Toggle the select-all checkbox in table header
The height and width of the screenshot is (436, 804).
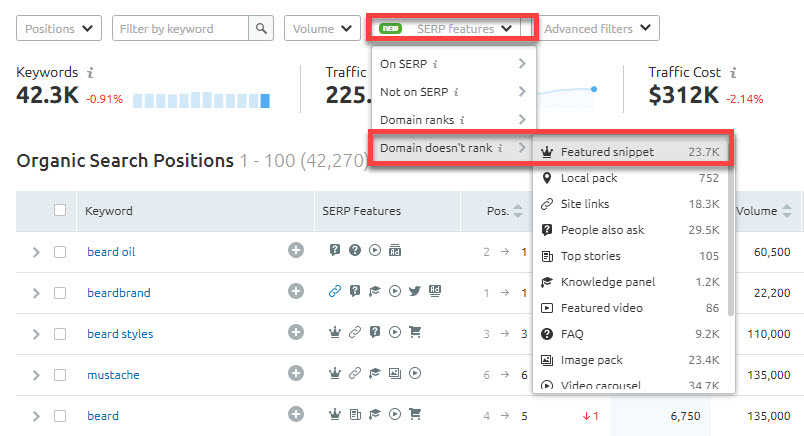[60, 211]
